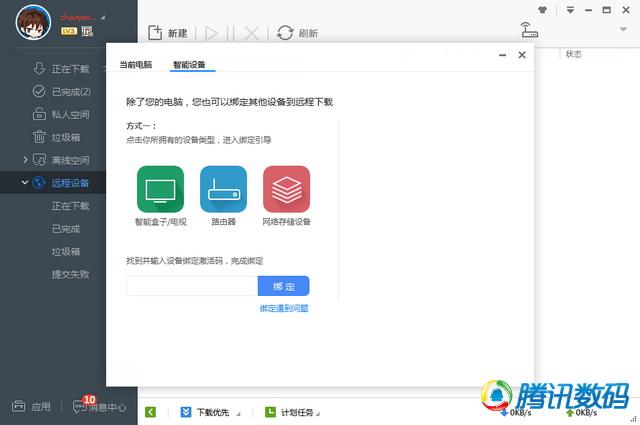This screenshot has height=425, width=640.
Task: Click the green collapse arrow in status bar
Action: click(150, 412)
